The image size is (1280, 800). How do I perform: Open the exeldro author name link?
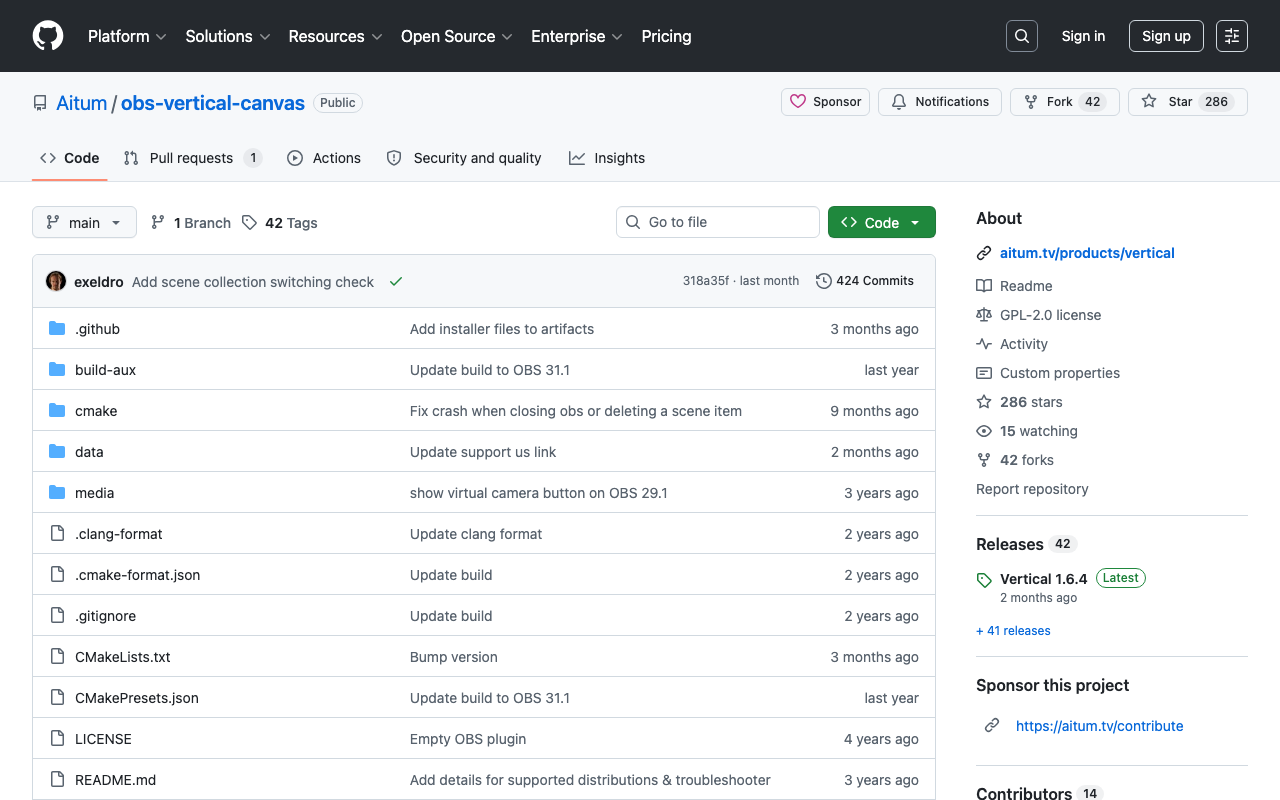coord(99,282)
